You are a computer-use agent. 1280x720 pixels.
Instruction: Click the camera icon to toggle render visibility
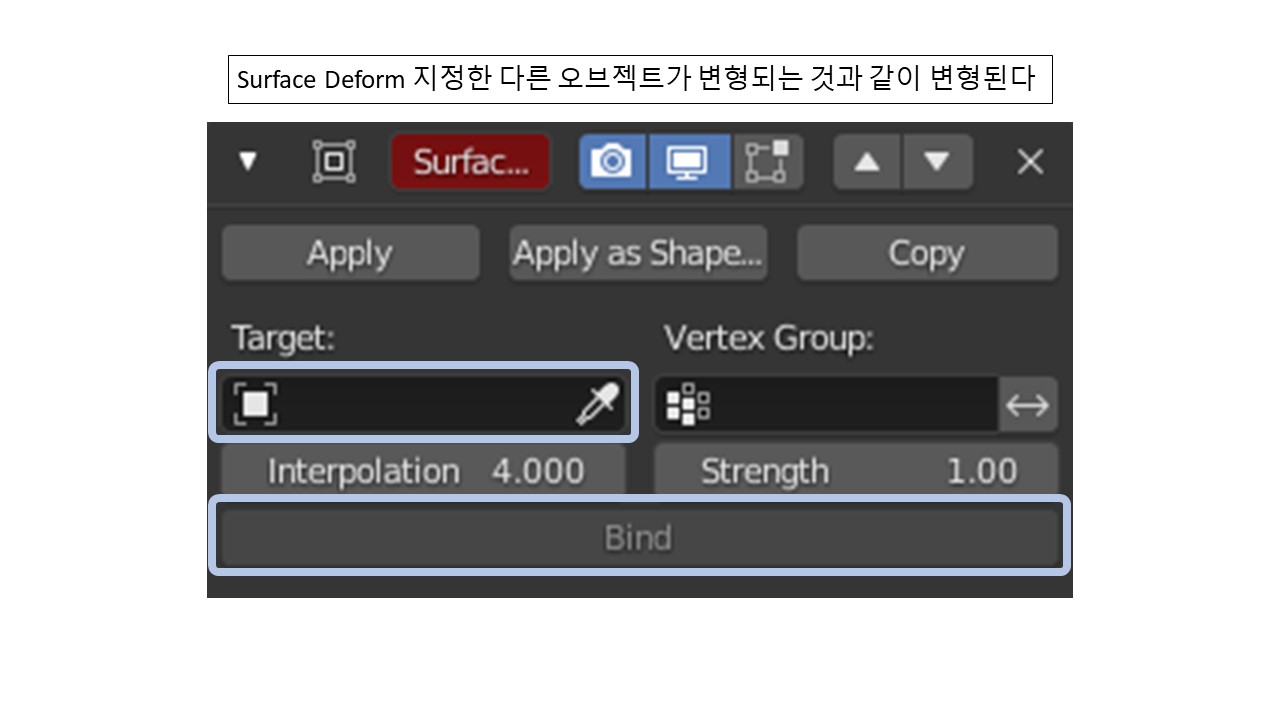click(612, 161)
